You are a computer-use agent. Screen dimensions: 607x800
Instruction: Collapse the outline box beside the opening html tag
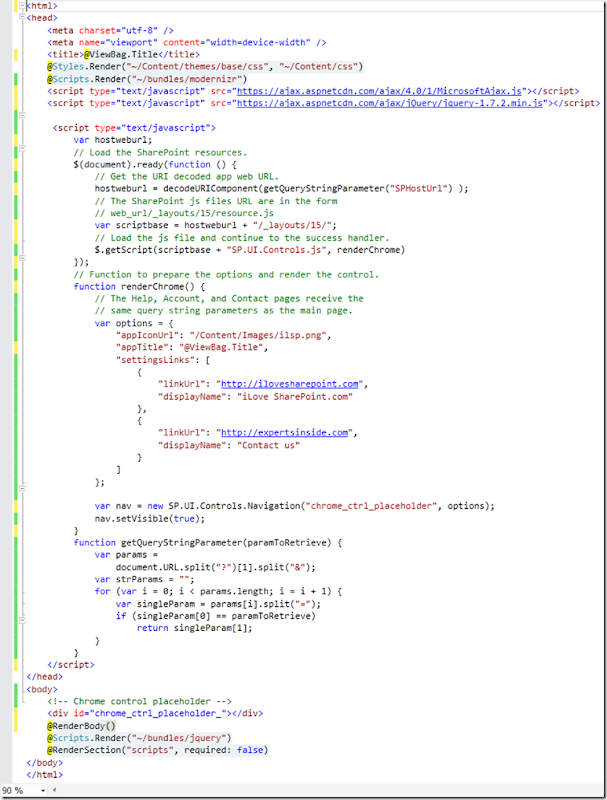point(22,5)
